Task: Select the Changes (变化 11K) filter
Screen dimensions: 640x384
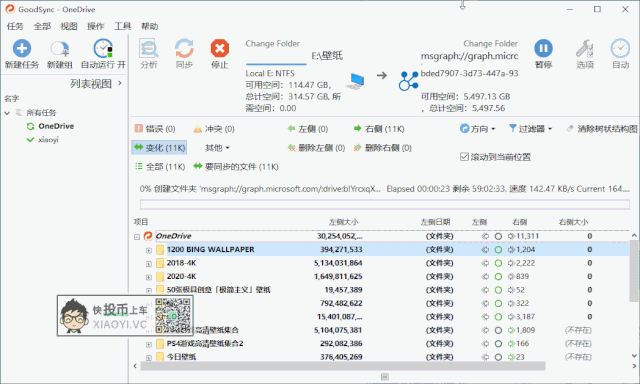Action: click(159, 148)
